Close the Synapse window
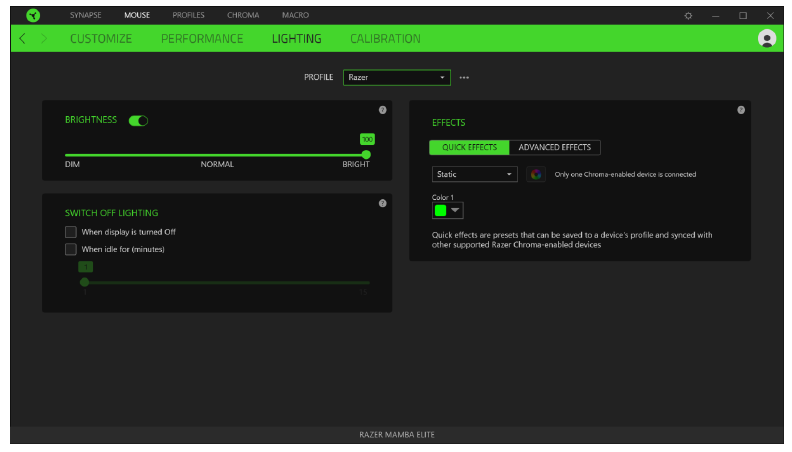This screenshot has width=792, height=452. [x=770, y=16]
